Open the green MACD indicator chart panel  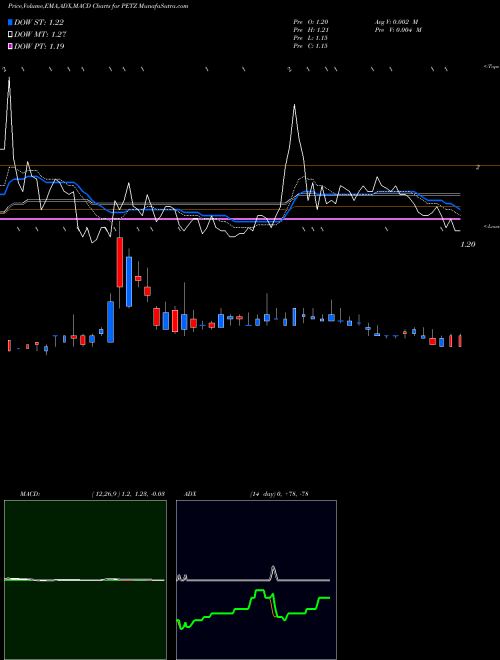85,580
